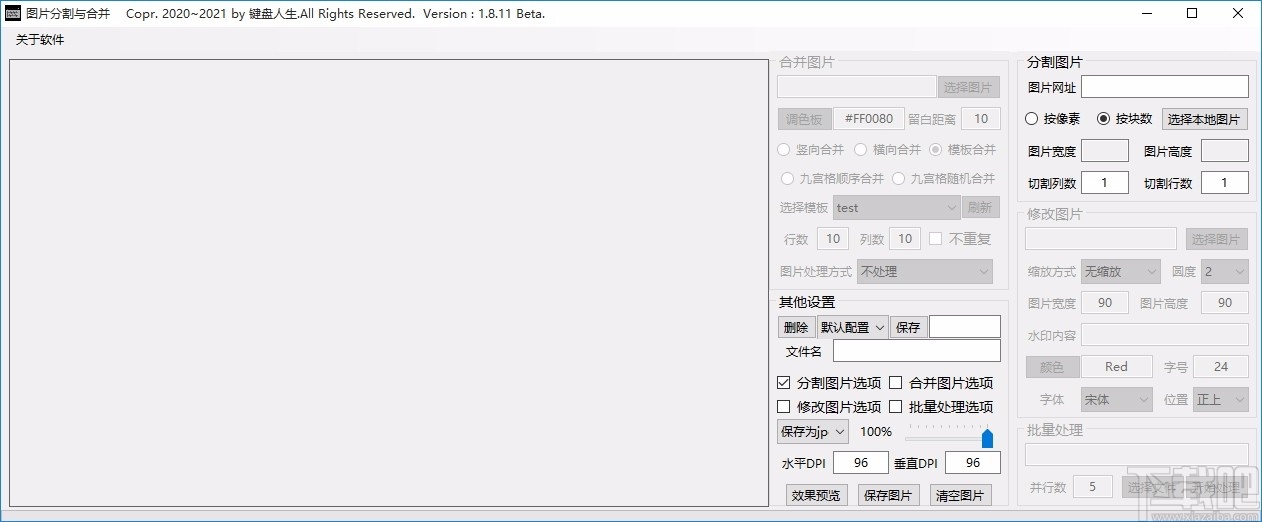Click the 保存图片 button
Screen dimensions: 1262x522
[888, 495]
